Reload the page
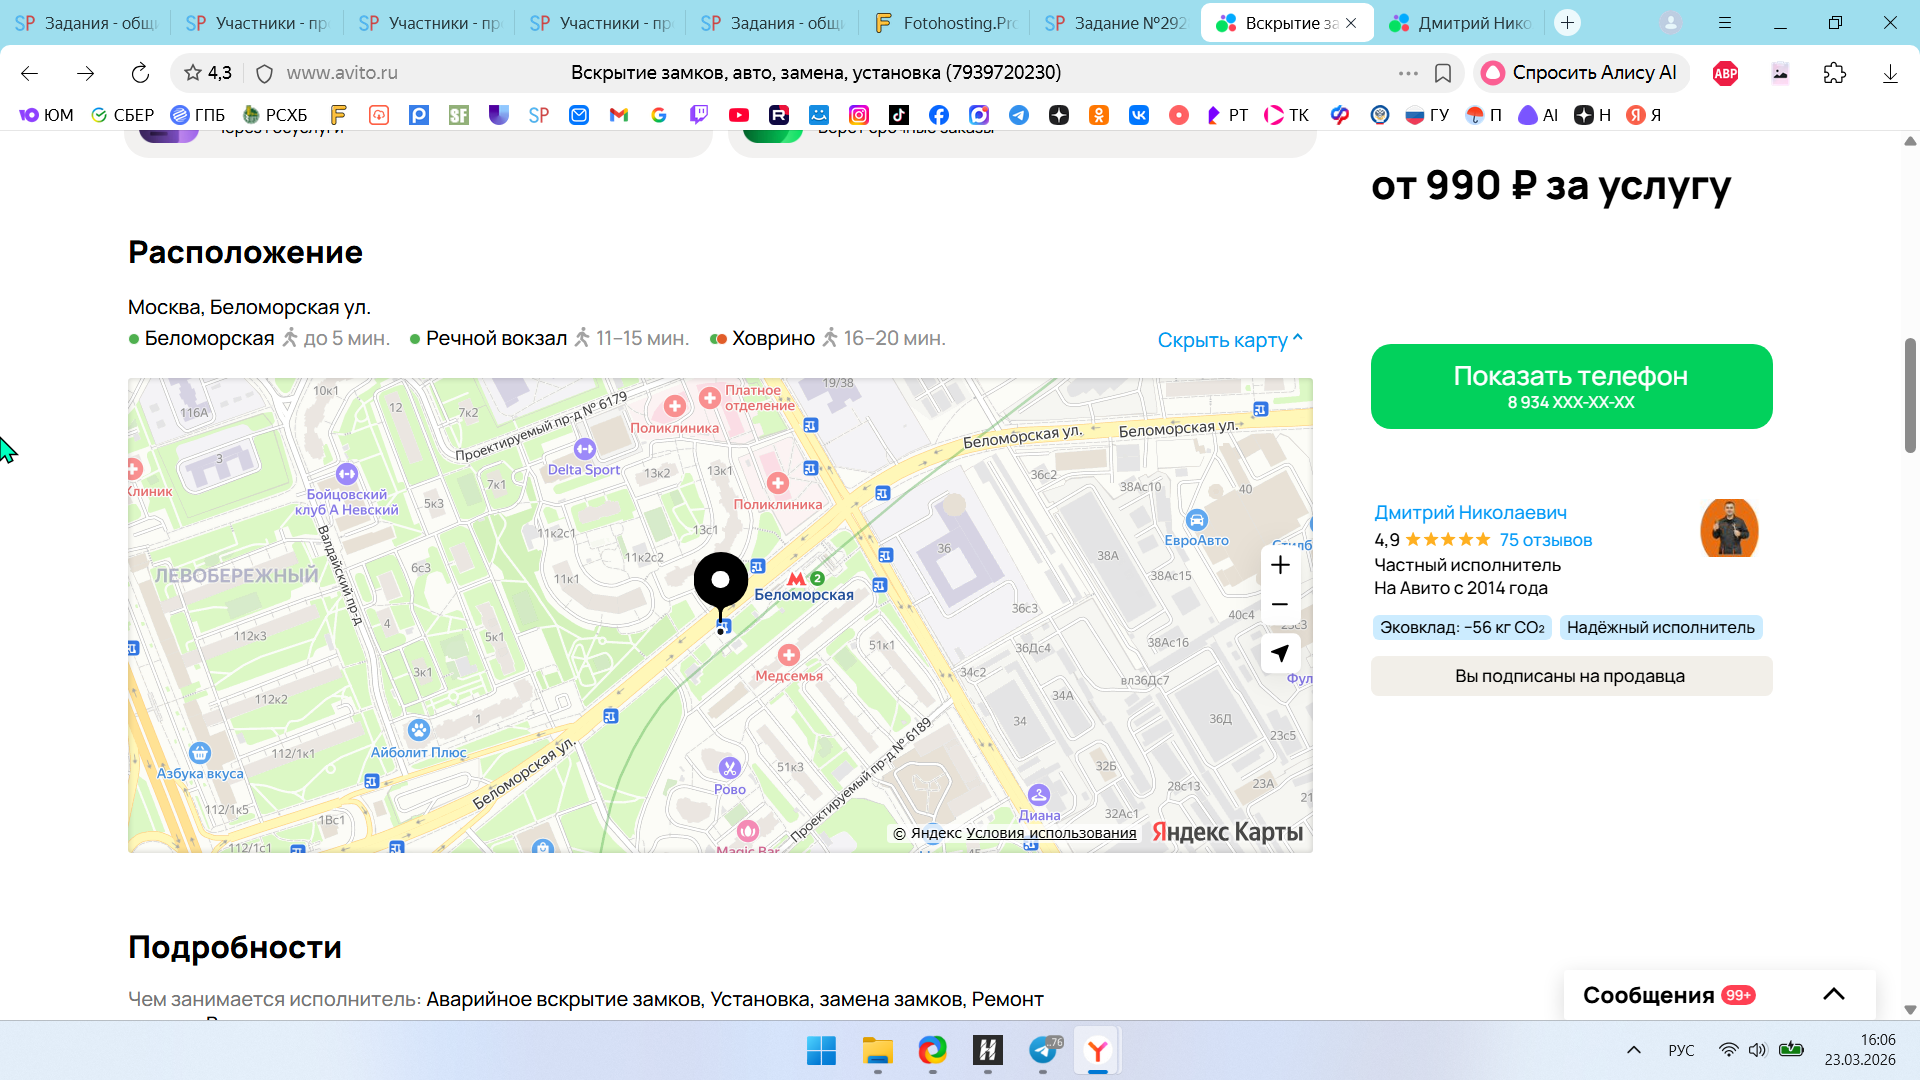 (140, 73)
